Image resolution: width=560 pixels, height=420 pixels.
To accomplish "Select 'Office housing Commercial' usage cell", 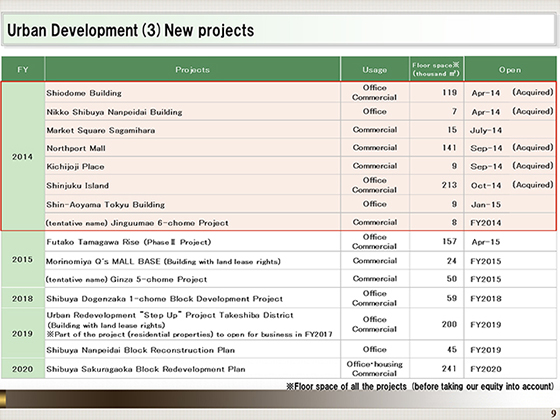I will (375, 369).
